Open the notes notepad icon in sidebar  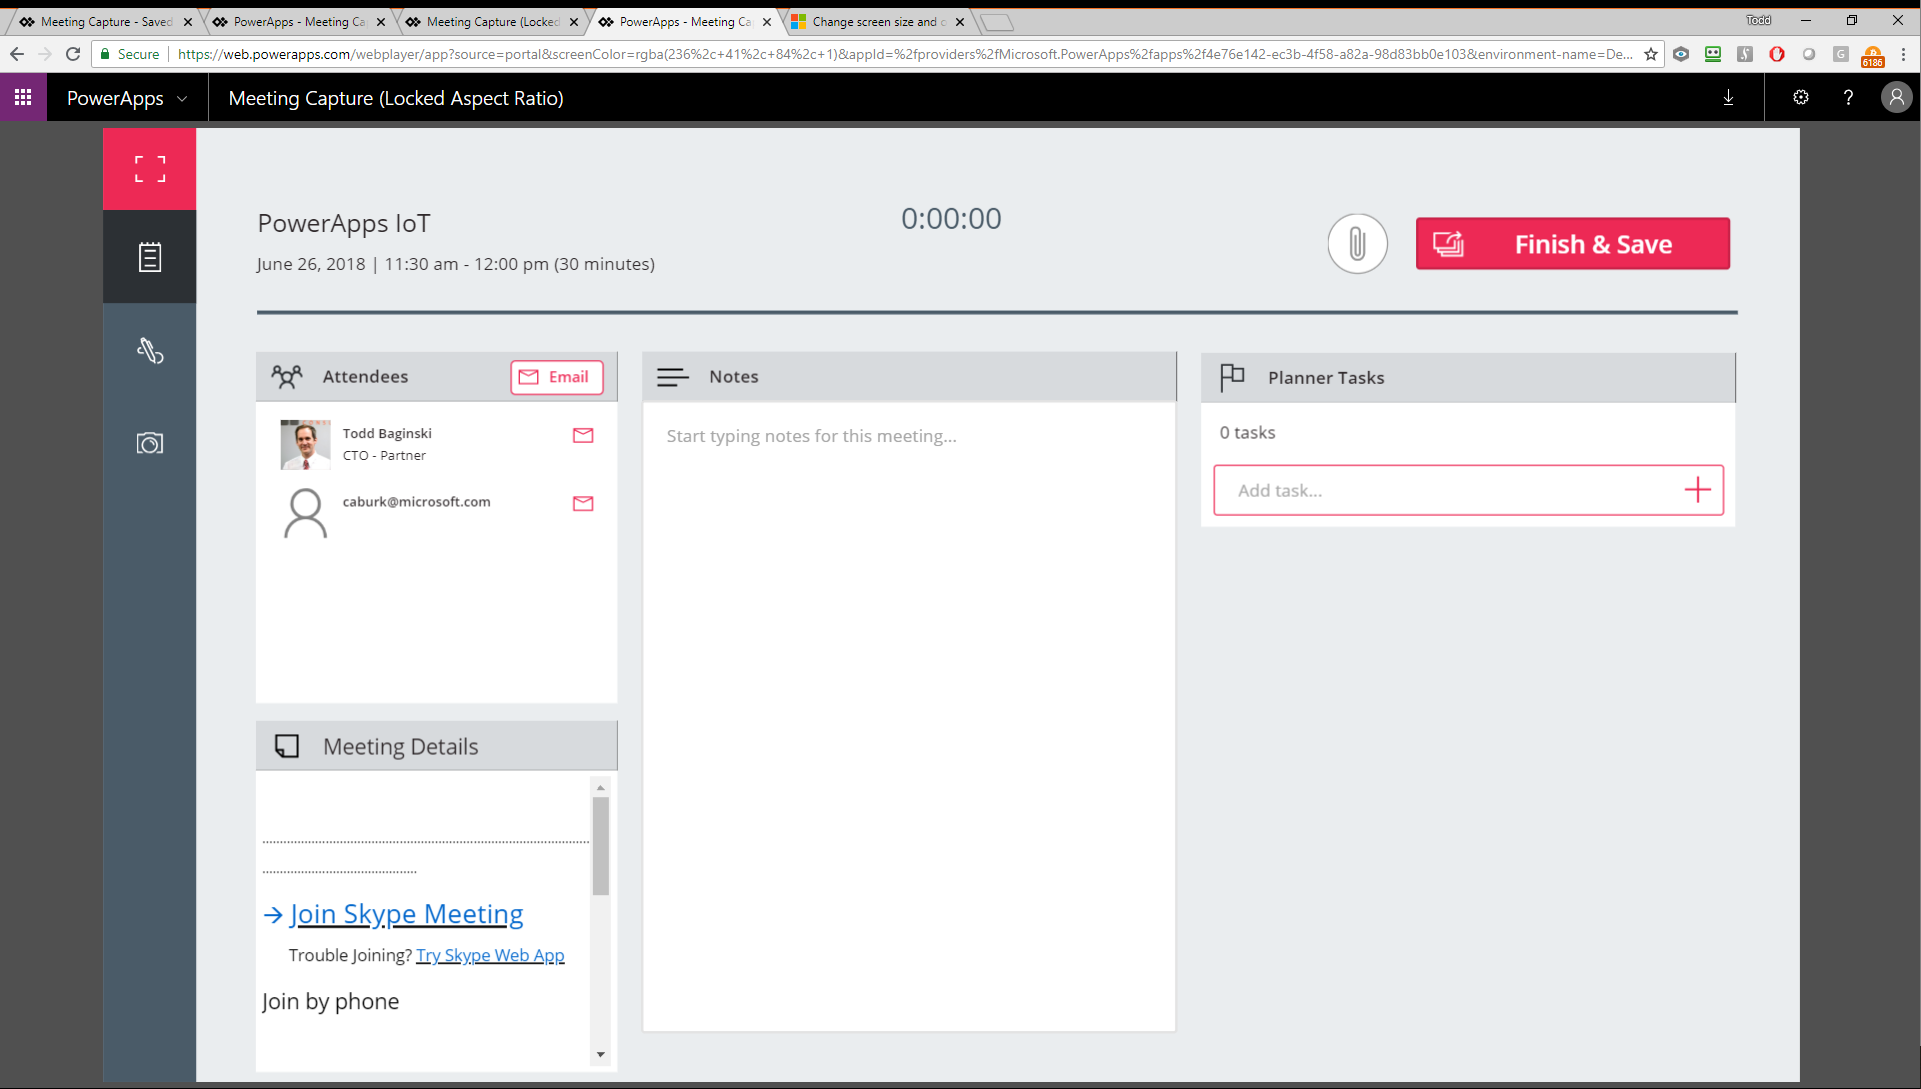(149, 256)
